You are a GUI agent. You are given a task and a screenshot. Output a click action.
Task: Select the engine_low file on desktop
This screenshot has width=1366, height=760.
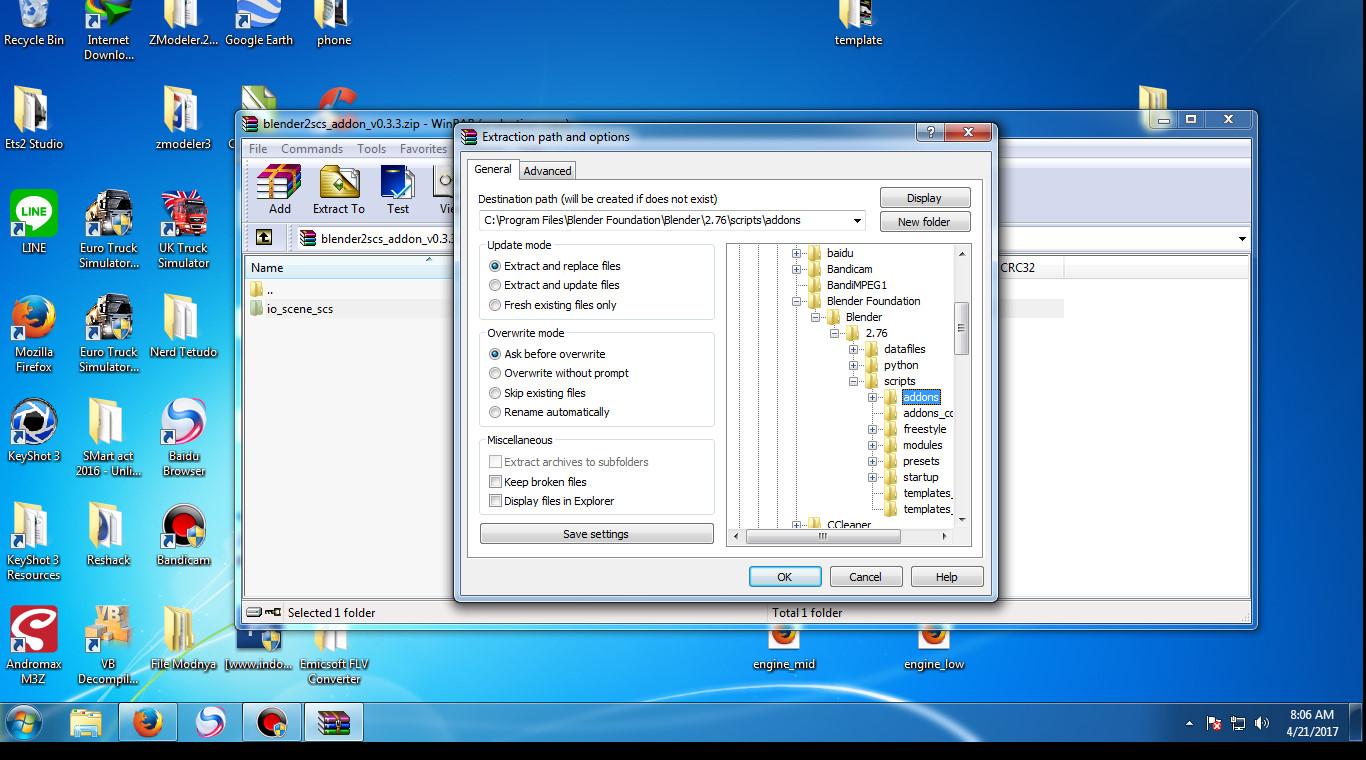point(934,648)
